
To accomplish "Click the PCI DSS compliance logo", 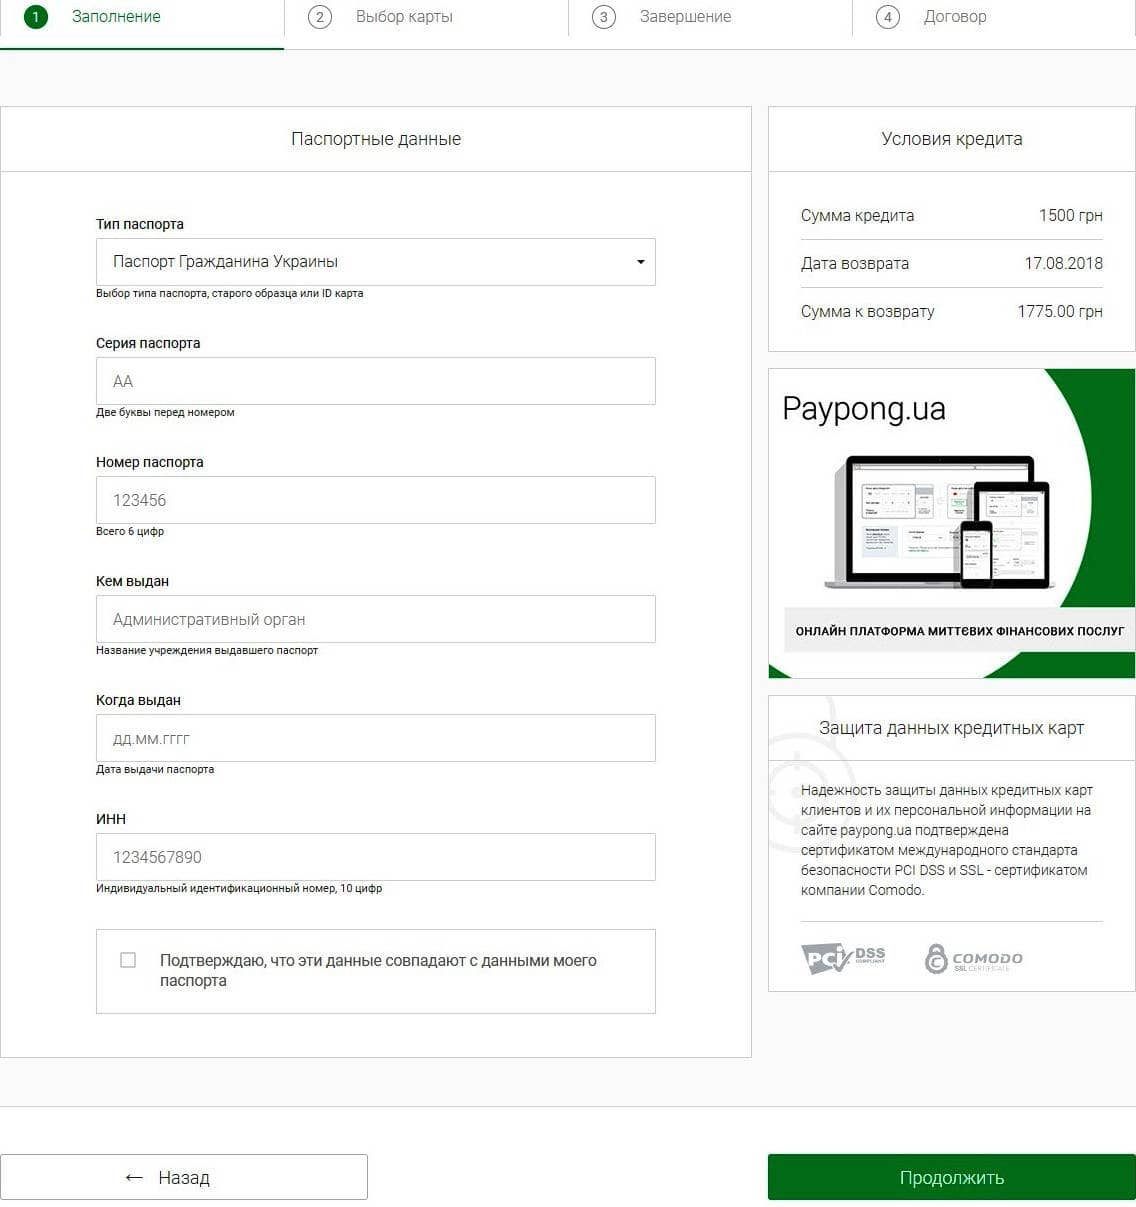I will (x=844, y=957).
